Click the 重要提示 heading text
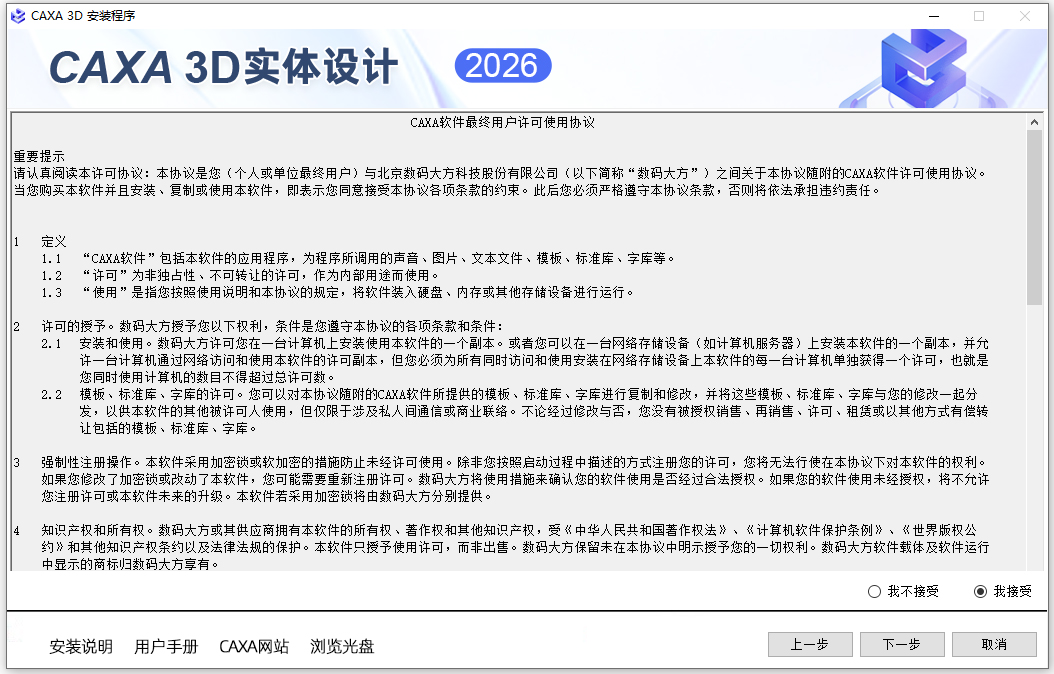Image resolution: width=1054 pixels, height=674 pixels. click(x=39, y=156)
